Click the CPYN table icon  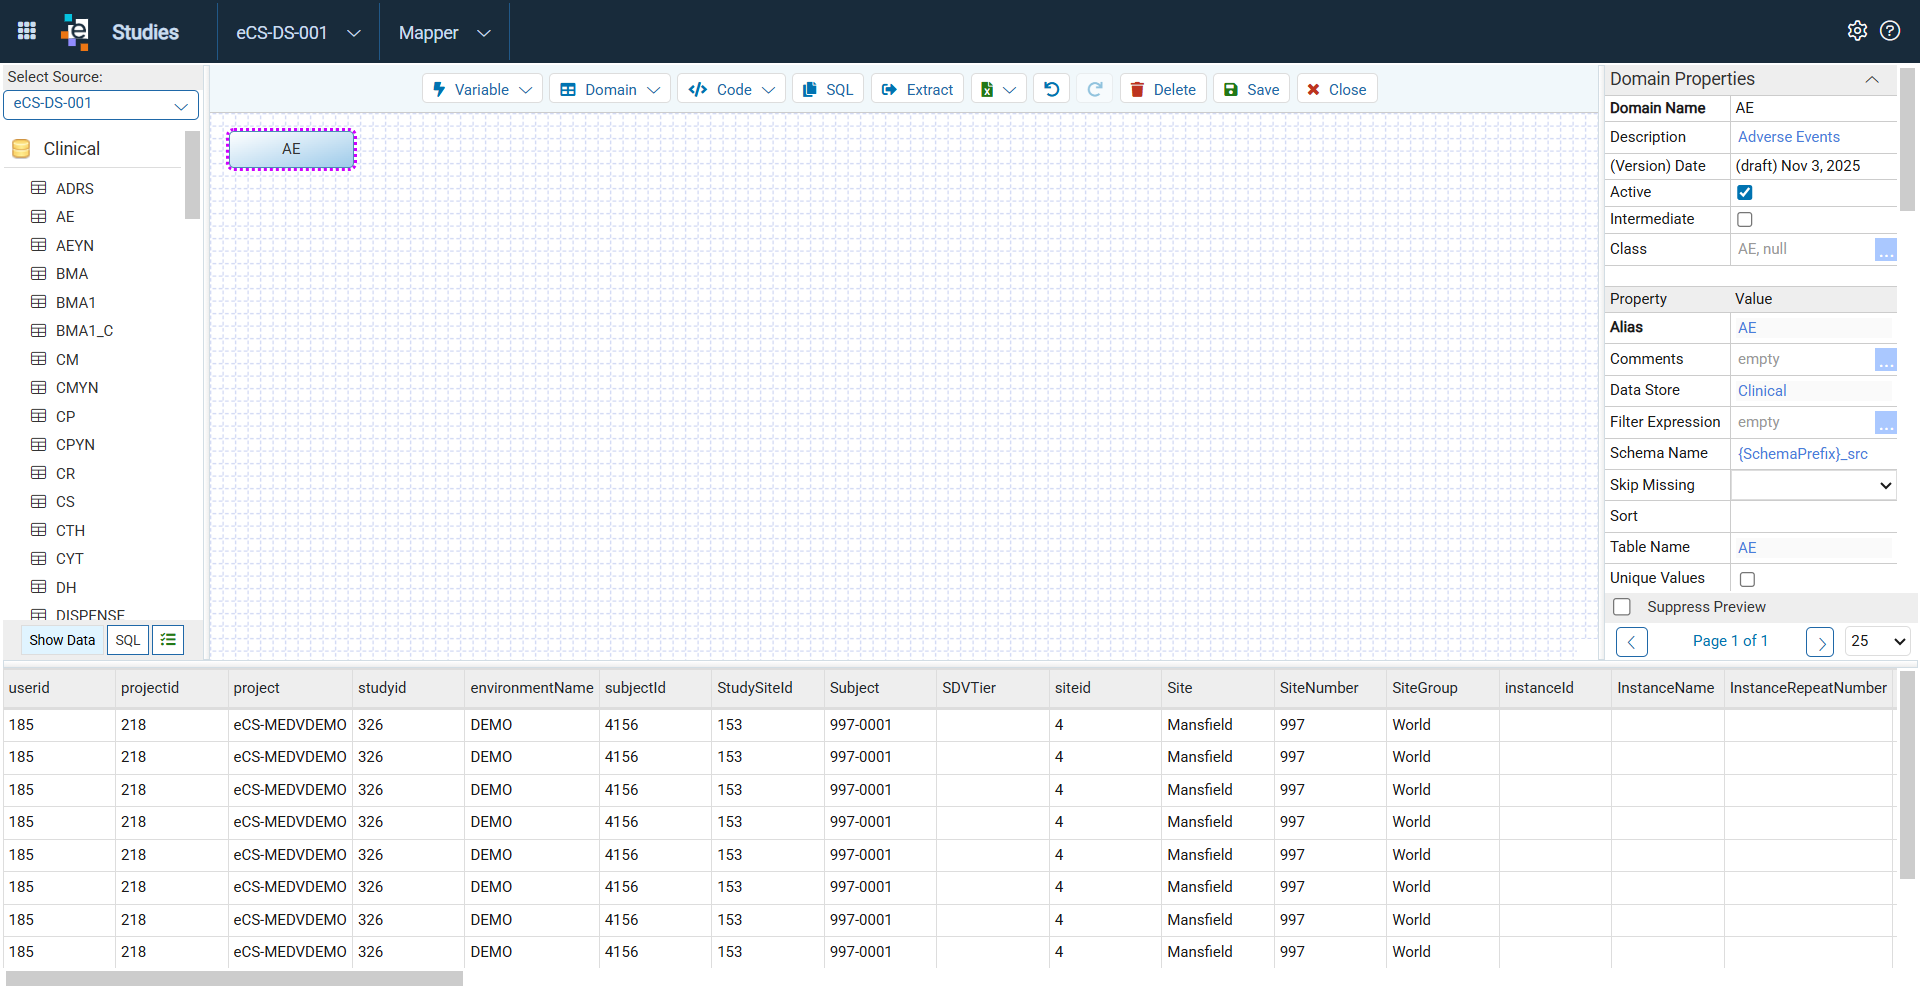tap(39, 444)
